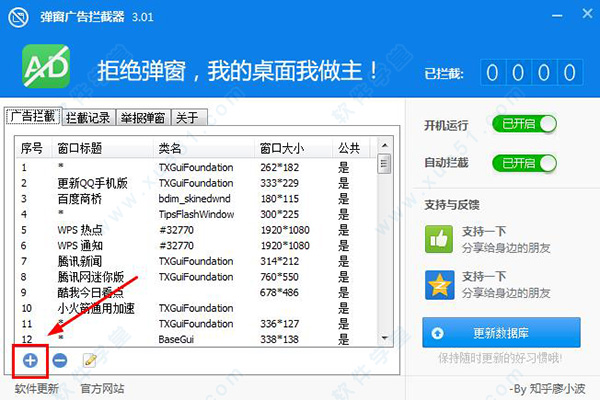Screen dimensions: 600x400
Task: Click the 更新数据库 button
Action: pyautogui.click(x=501, y=333)
